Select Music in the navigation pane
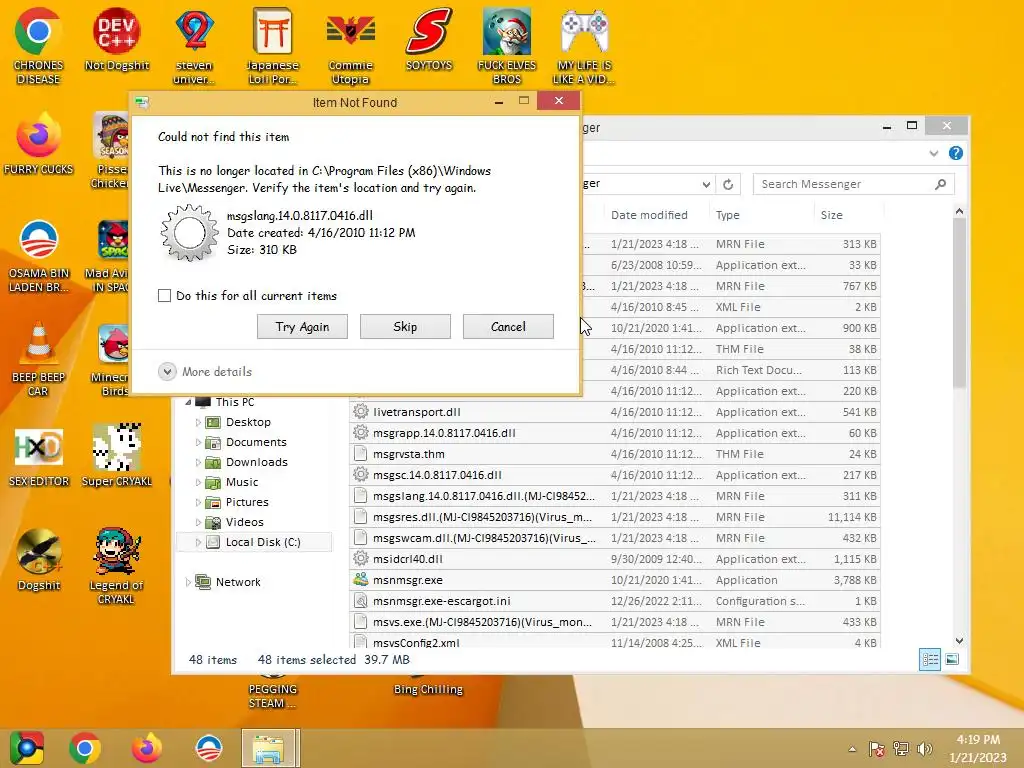This screenshot has height=768, width=1024. [x=242, y=482]
